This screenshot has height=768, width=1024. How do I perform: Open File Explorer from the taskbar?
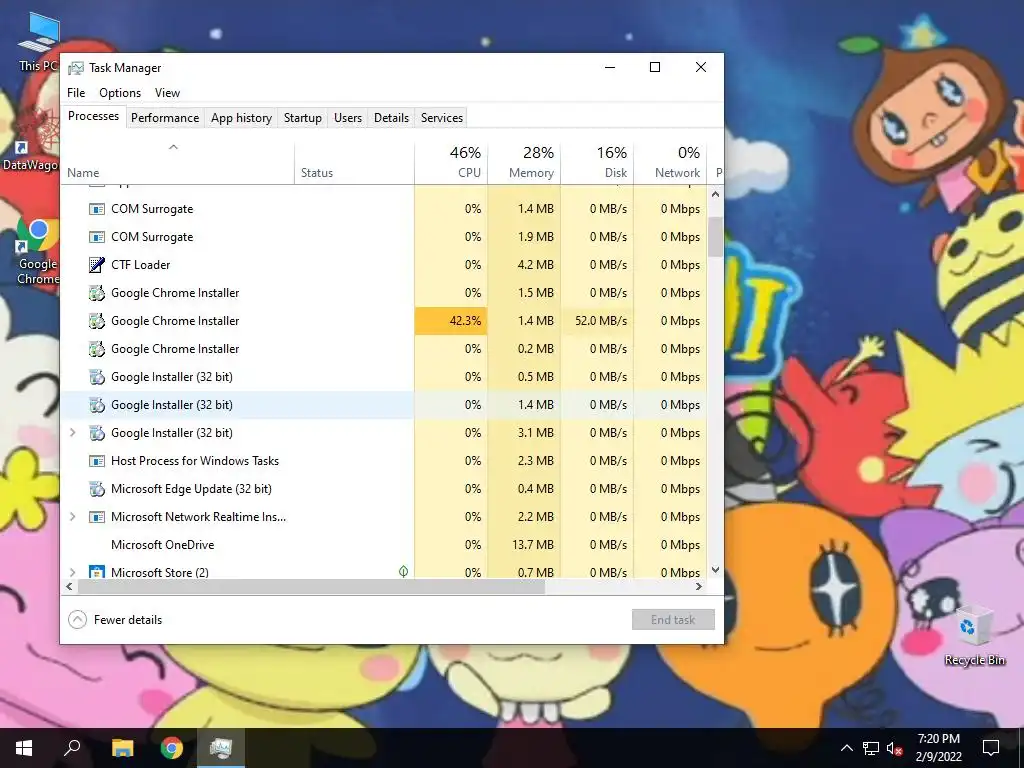coord(122,748)
